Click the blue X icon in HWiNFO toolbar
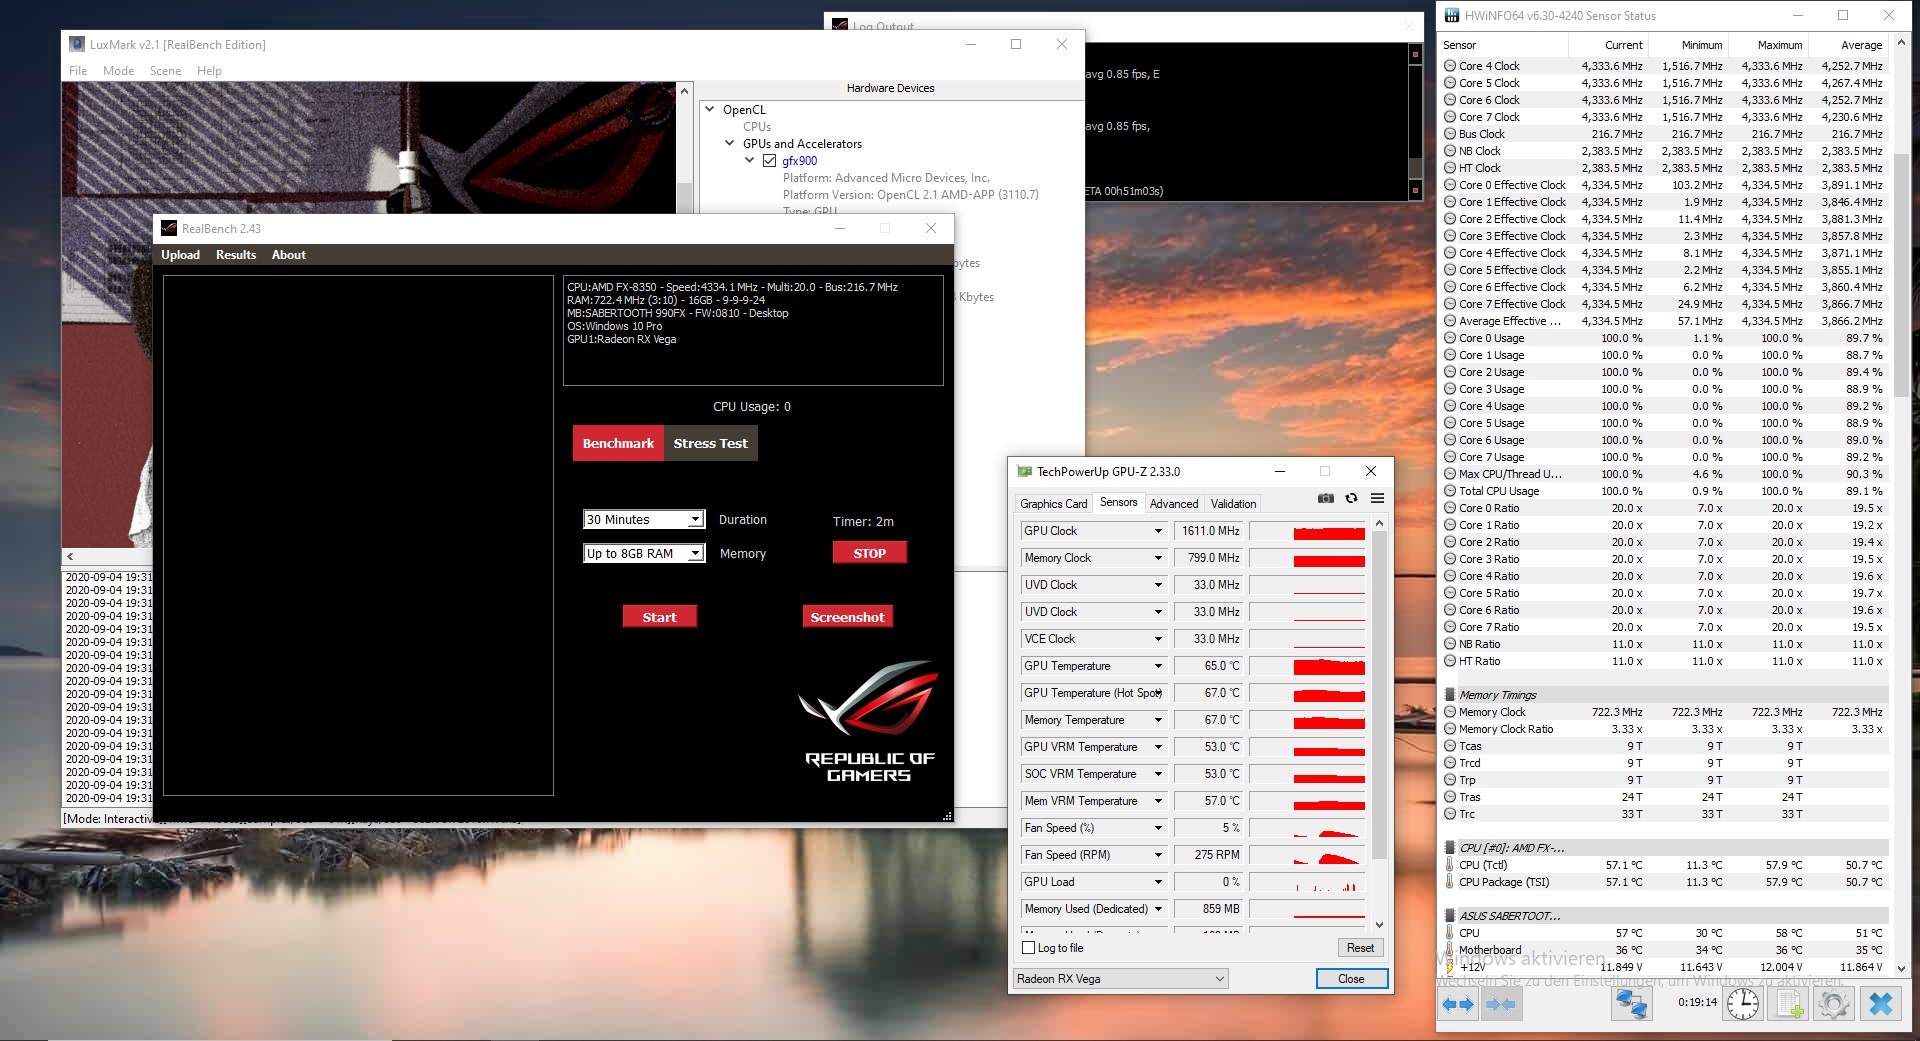This screenshot has height=1041, width=1920. point(1880,1004)
